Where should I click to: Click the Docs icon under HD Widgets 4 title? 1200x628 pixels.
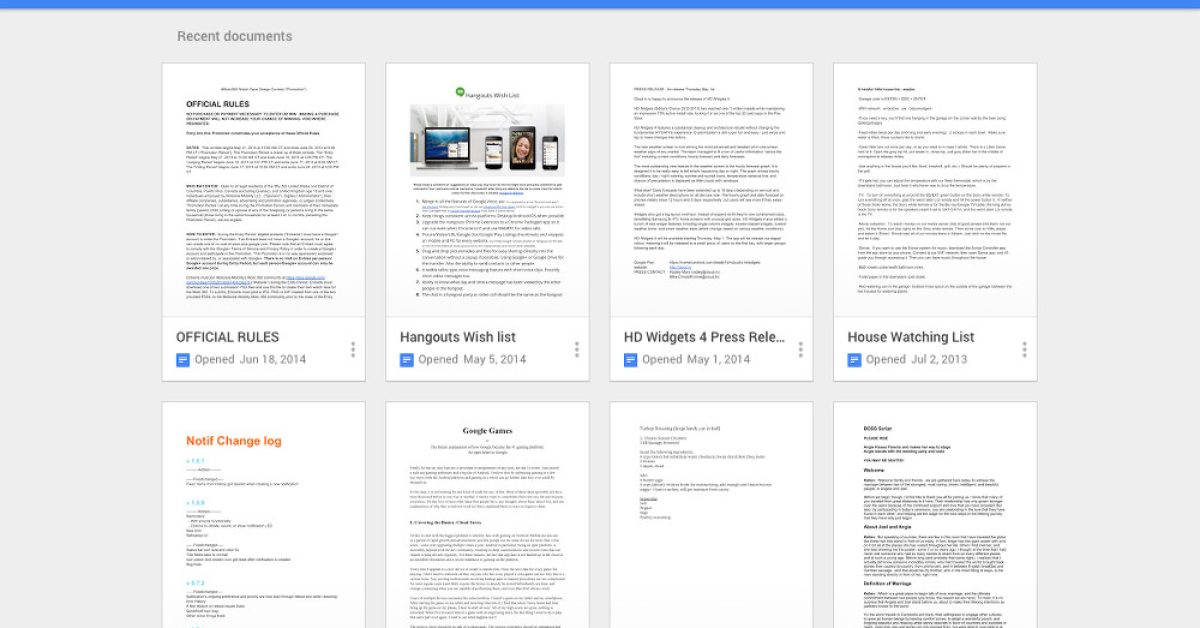[631, 360]
